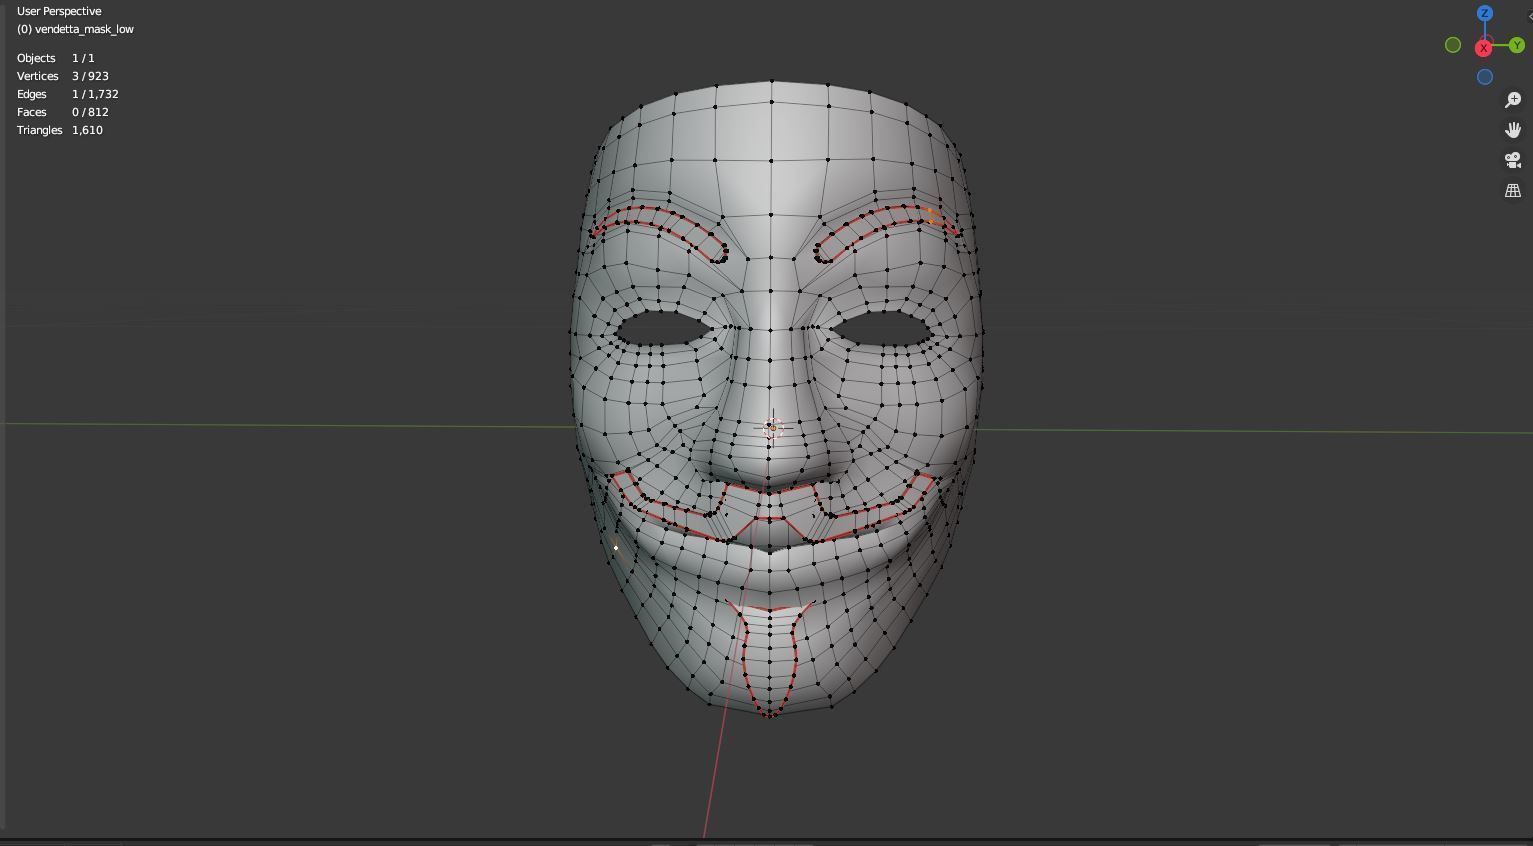Click the unlabeled dark blue negative Z gizmo circle
The image size is (1533, 846).
point(1485,77)
